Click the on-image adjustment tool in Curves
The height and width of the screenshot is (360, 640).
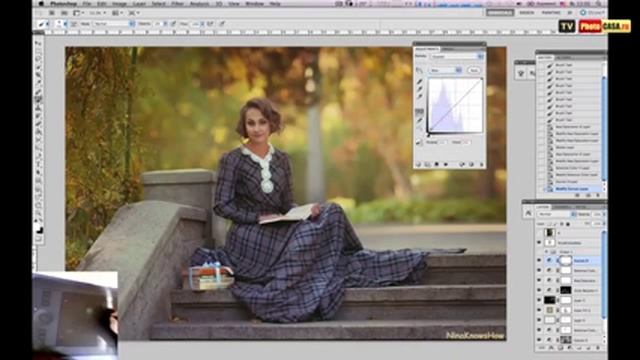tap(419, 70)
